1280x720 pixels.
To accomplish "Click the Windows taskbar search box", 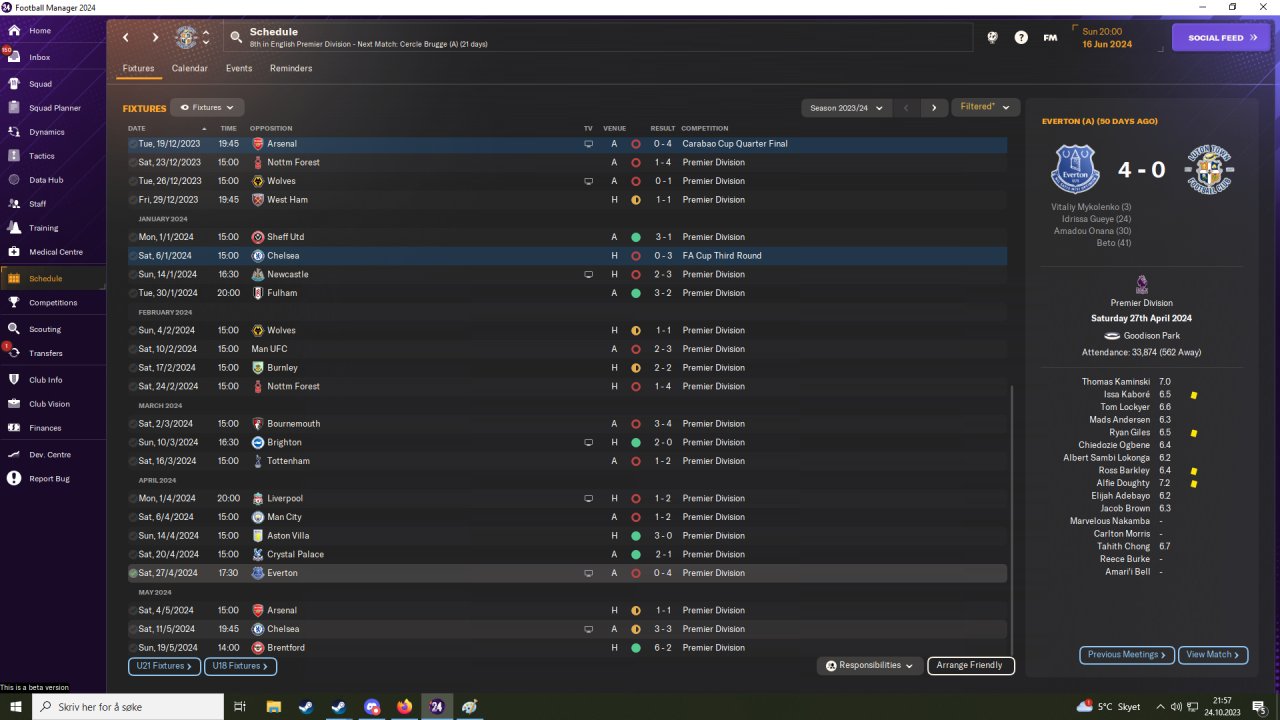I will [127, 707].
